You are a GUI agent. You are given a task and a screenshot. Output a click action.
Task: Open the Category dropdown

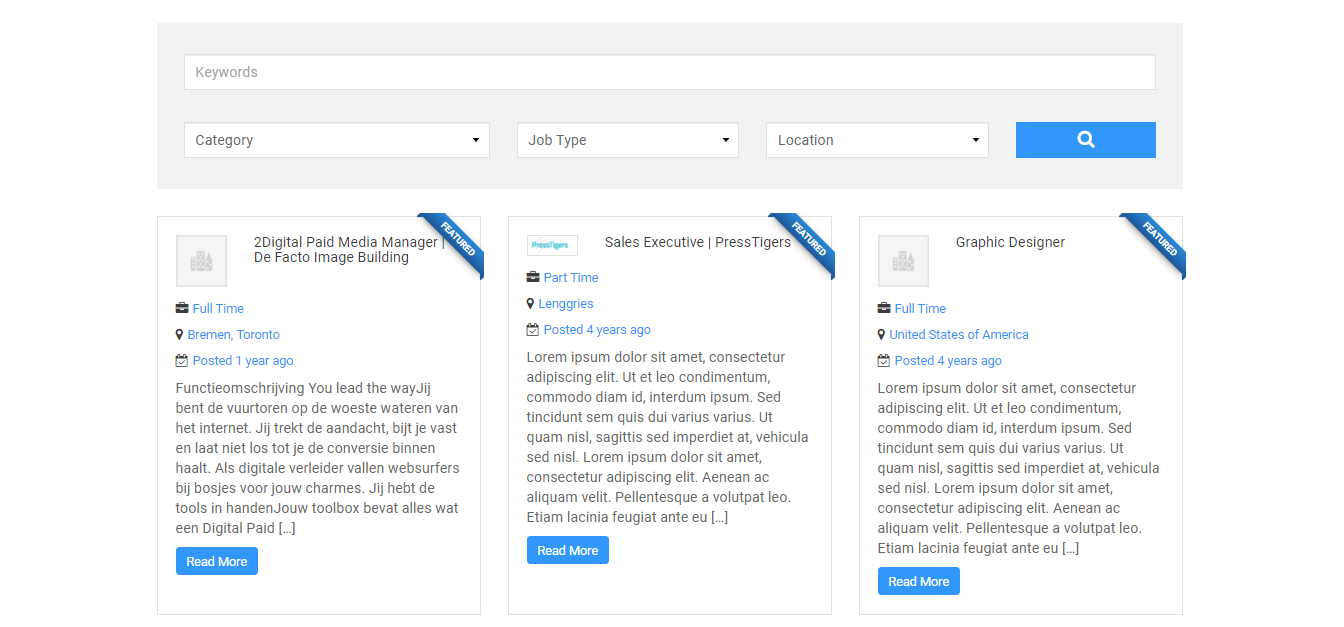click(337, 140)
